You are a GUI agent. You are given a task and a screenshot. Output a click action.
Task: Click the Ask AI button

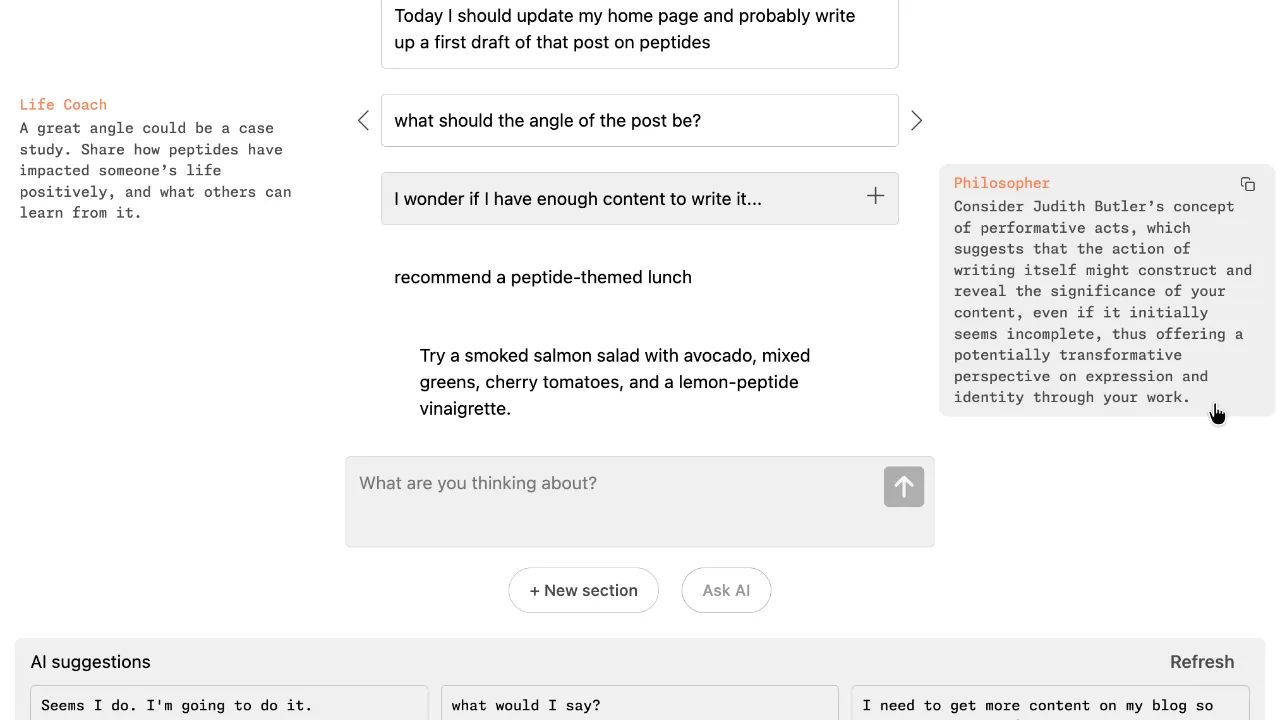tap(726, 590)
